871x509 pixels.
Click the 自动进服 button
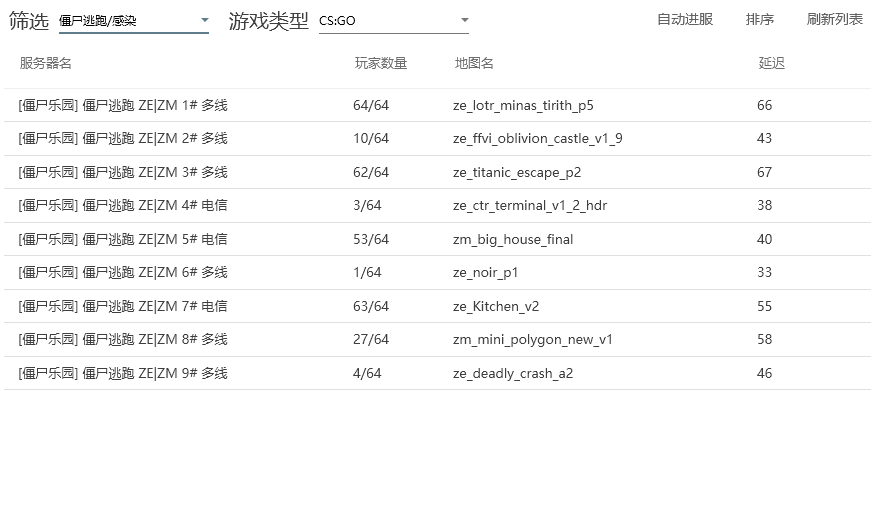coord(685,19)
